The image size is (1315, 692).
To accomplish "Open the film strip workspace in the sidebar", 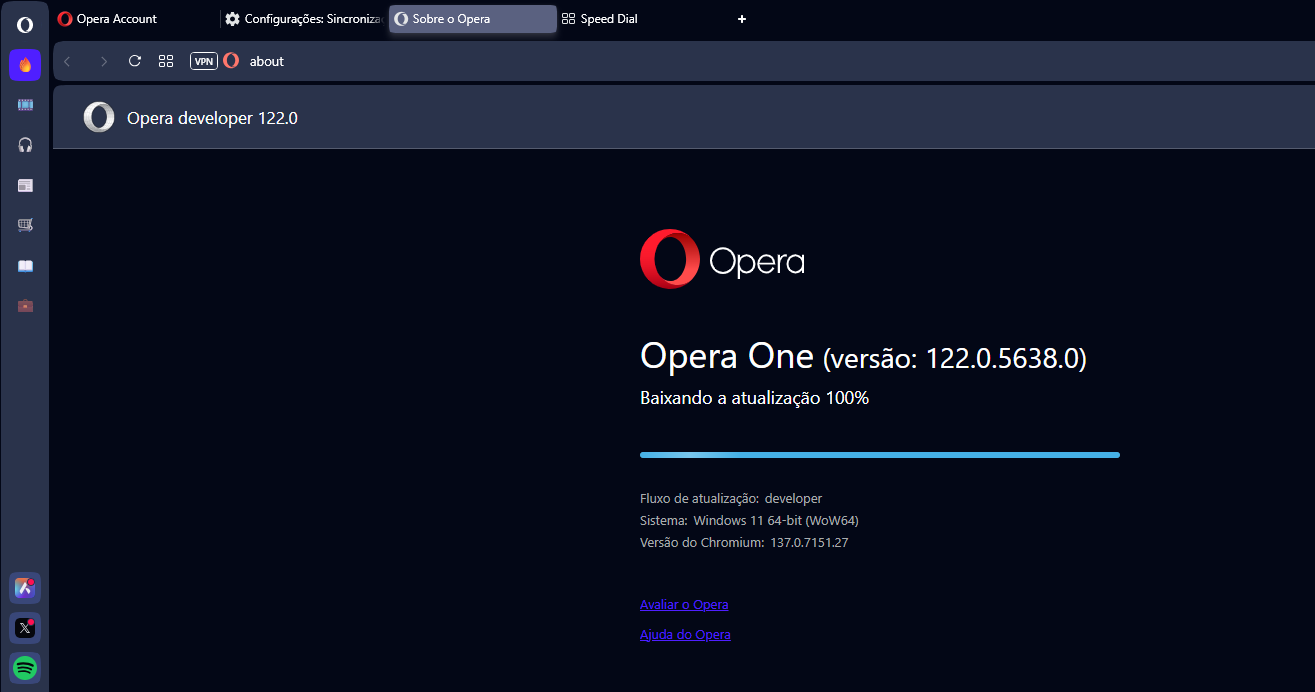I will point(25,105).
